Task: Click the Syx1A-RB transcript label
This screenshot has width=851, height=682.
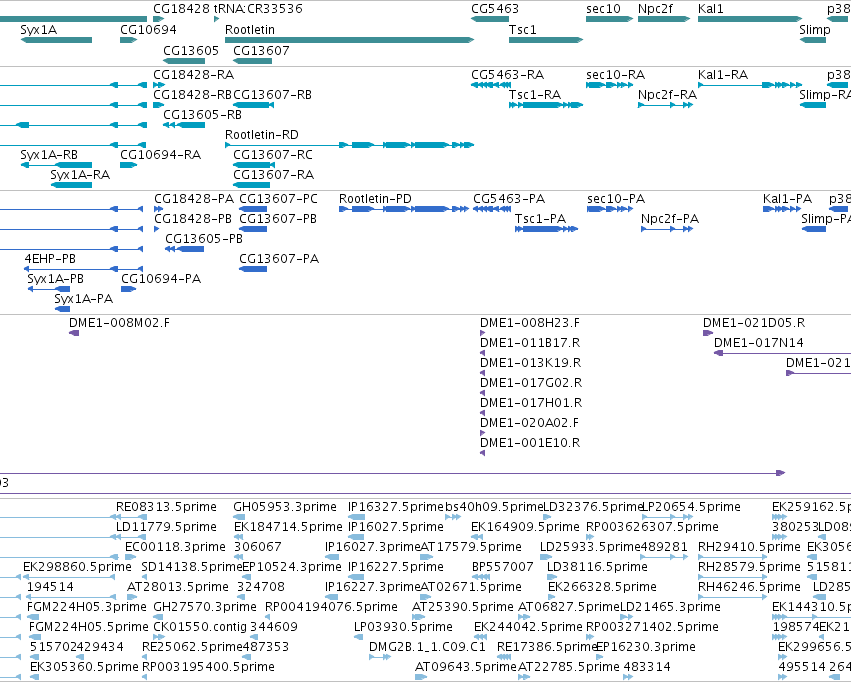Action: (x=49, y=155)
